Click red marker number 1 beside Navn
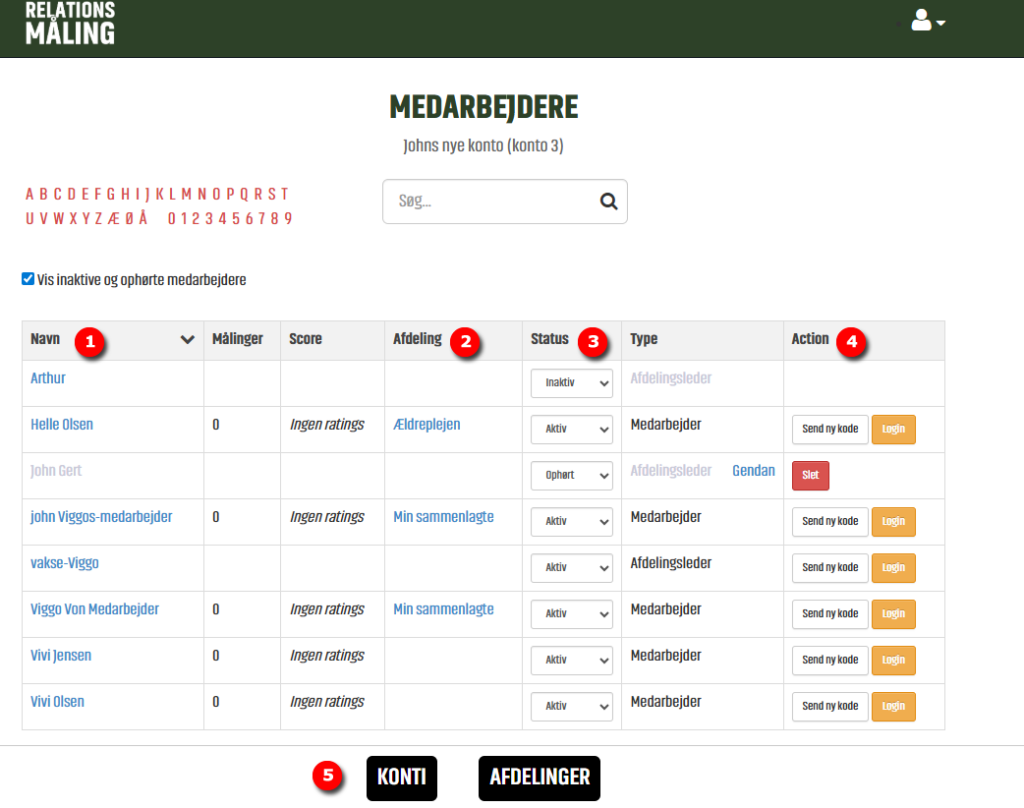 (90, 340)
